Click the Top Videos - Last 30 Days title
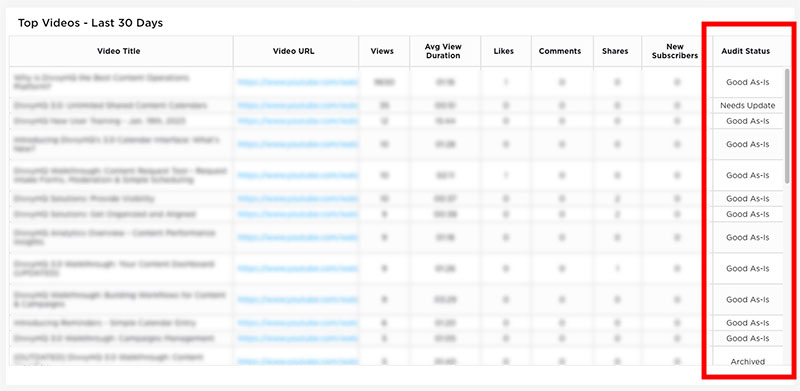Image resolution: width=800 pixels, height=391 pixels. pos(90,23)
